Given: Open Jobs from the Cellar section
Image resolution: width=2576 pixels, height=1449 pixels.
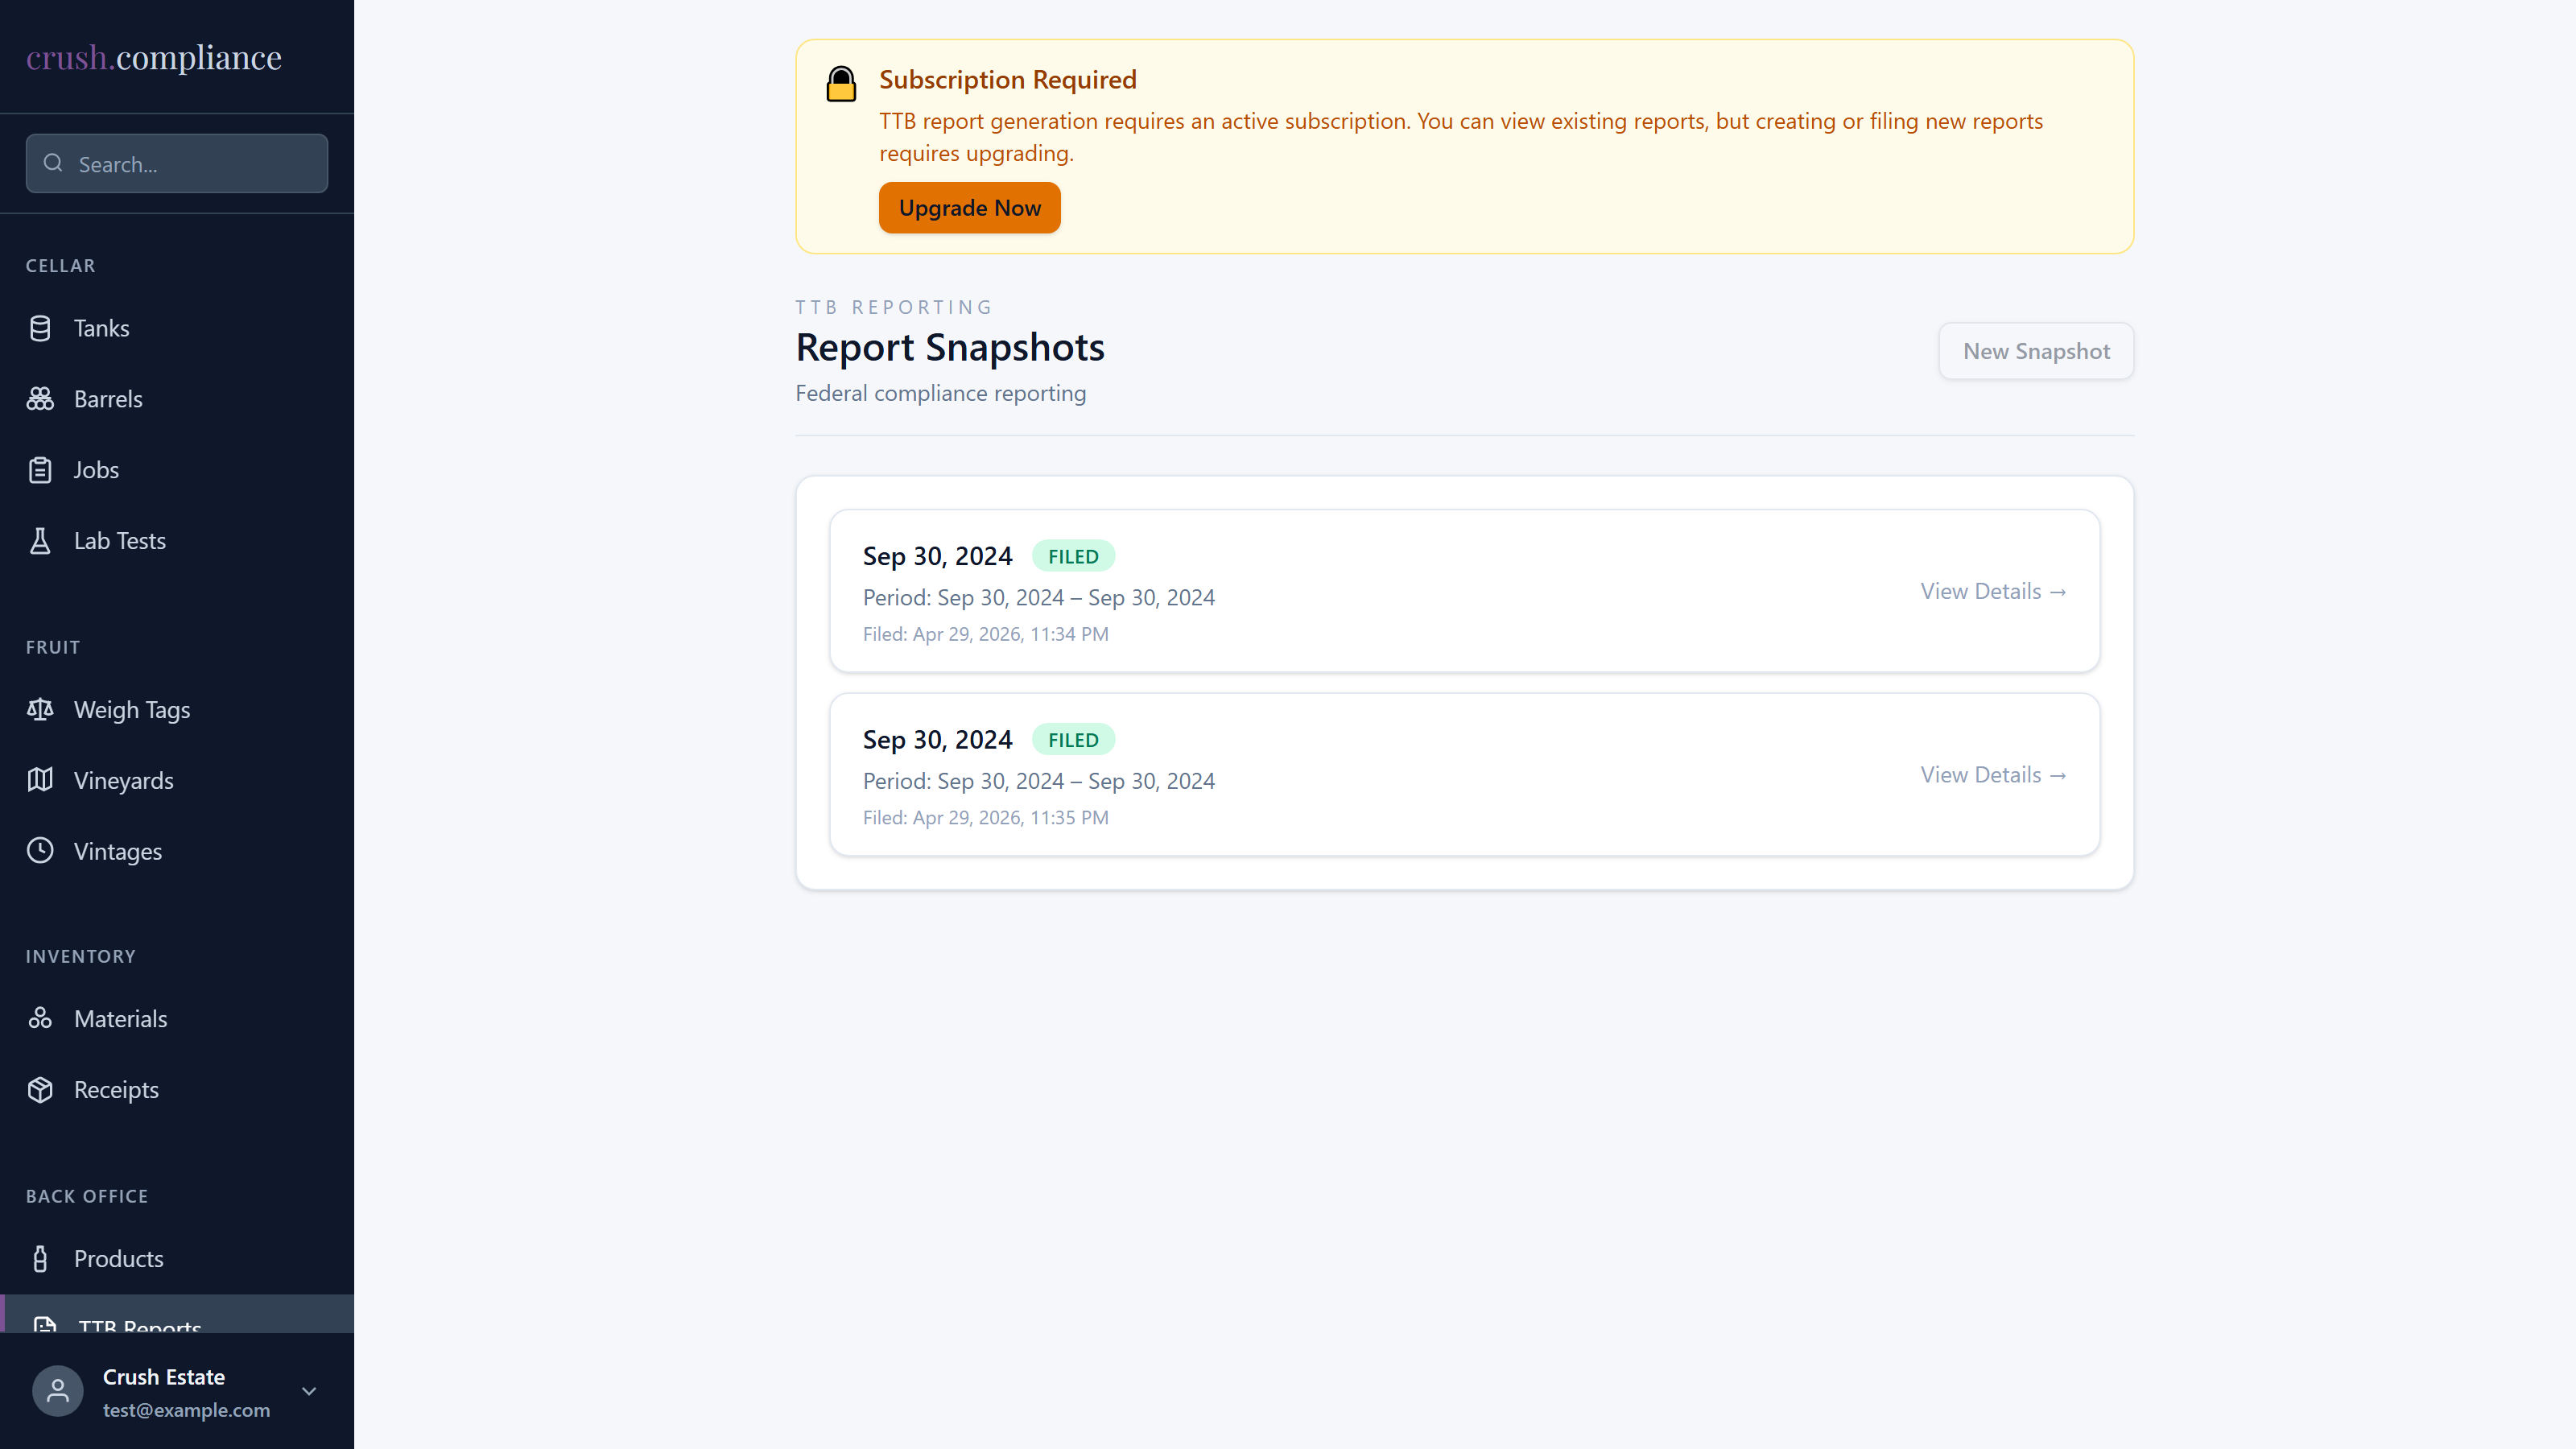Looking at the screenshot, I should coord(177,470).
